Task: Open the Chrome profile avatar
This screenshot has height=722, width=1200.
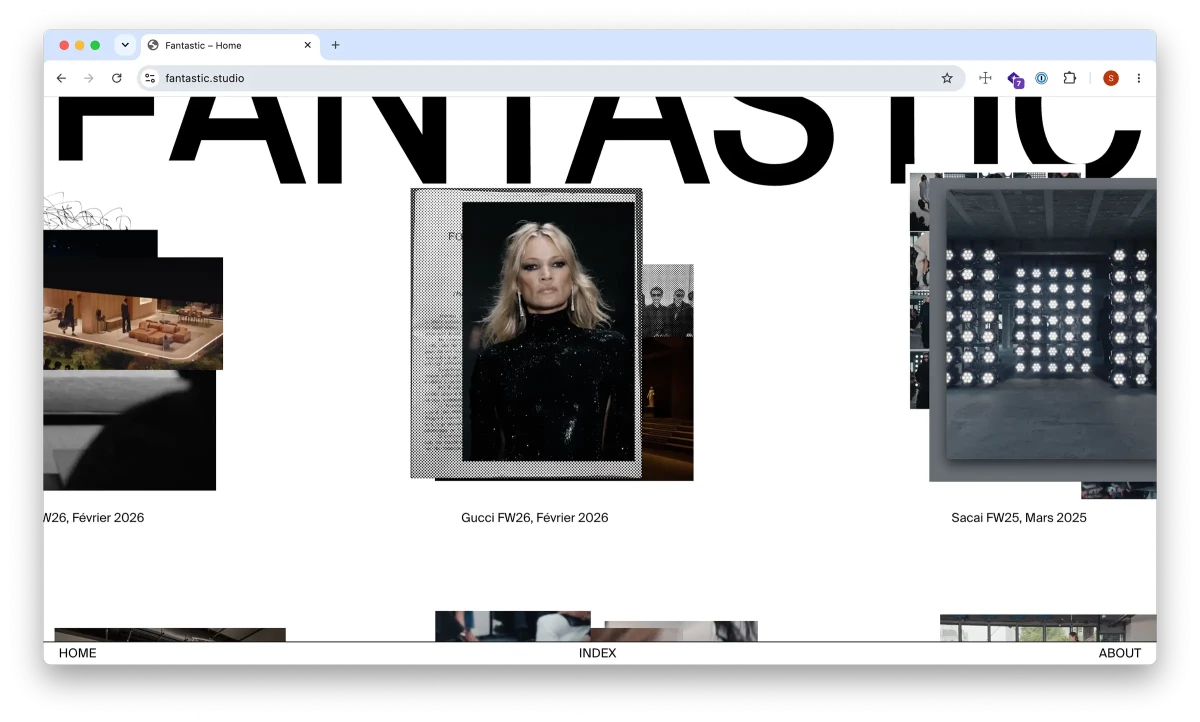Action: click(1111, 78)
